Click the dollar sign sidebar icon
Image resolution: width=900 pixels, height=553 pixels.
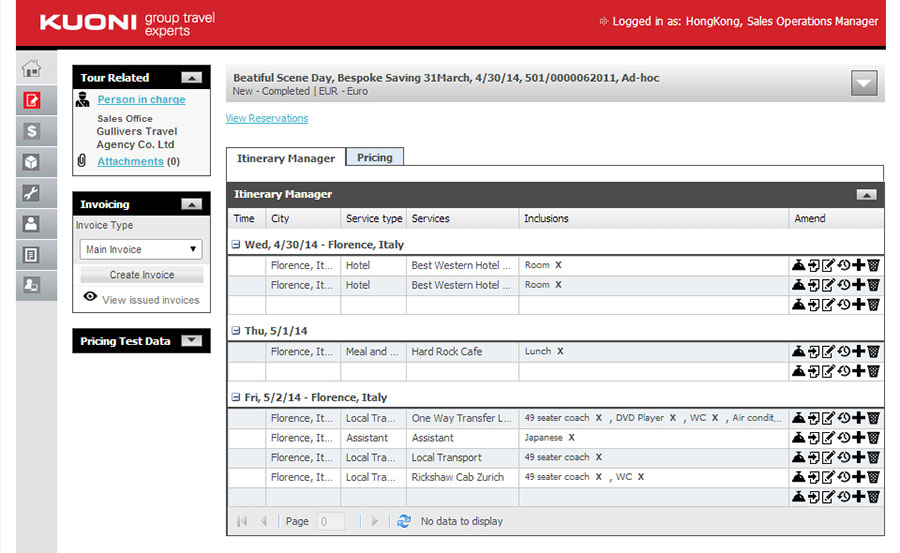[32, 131]
